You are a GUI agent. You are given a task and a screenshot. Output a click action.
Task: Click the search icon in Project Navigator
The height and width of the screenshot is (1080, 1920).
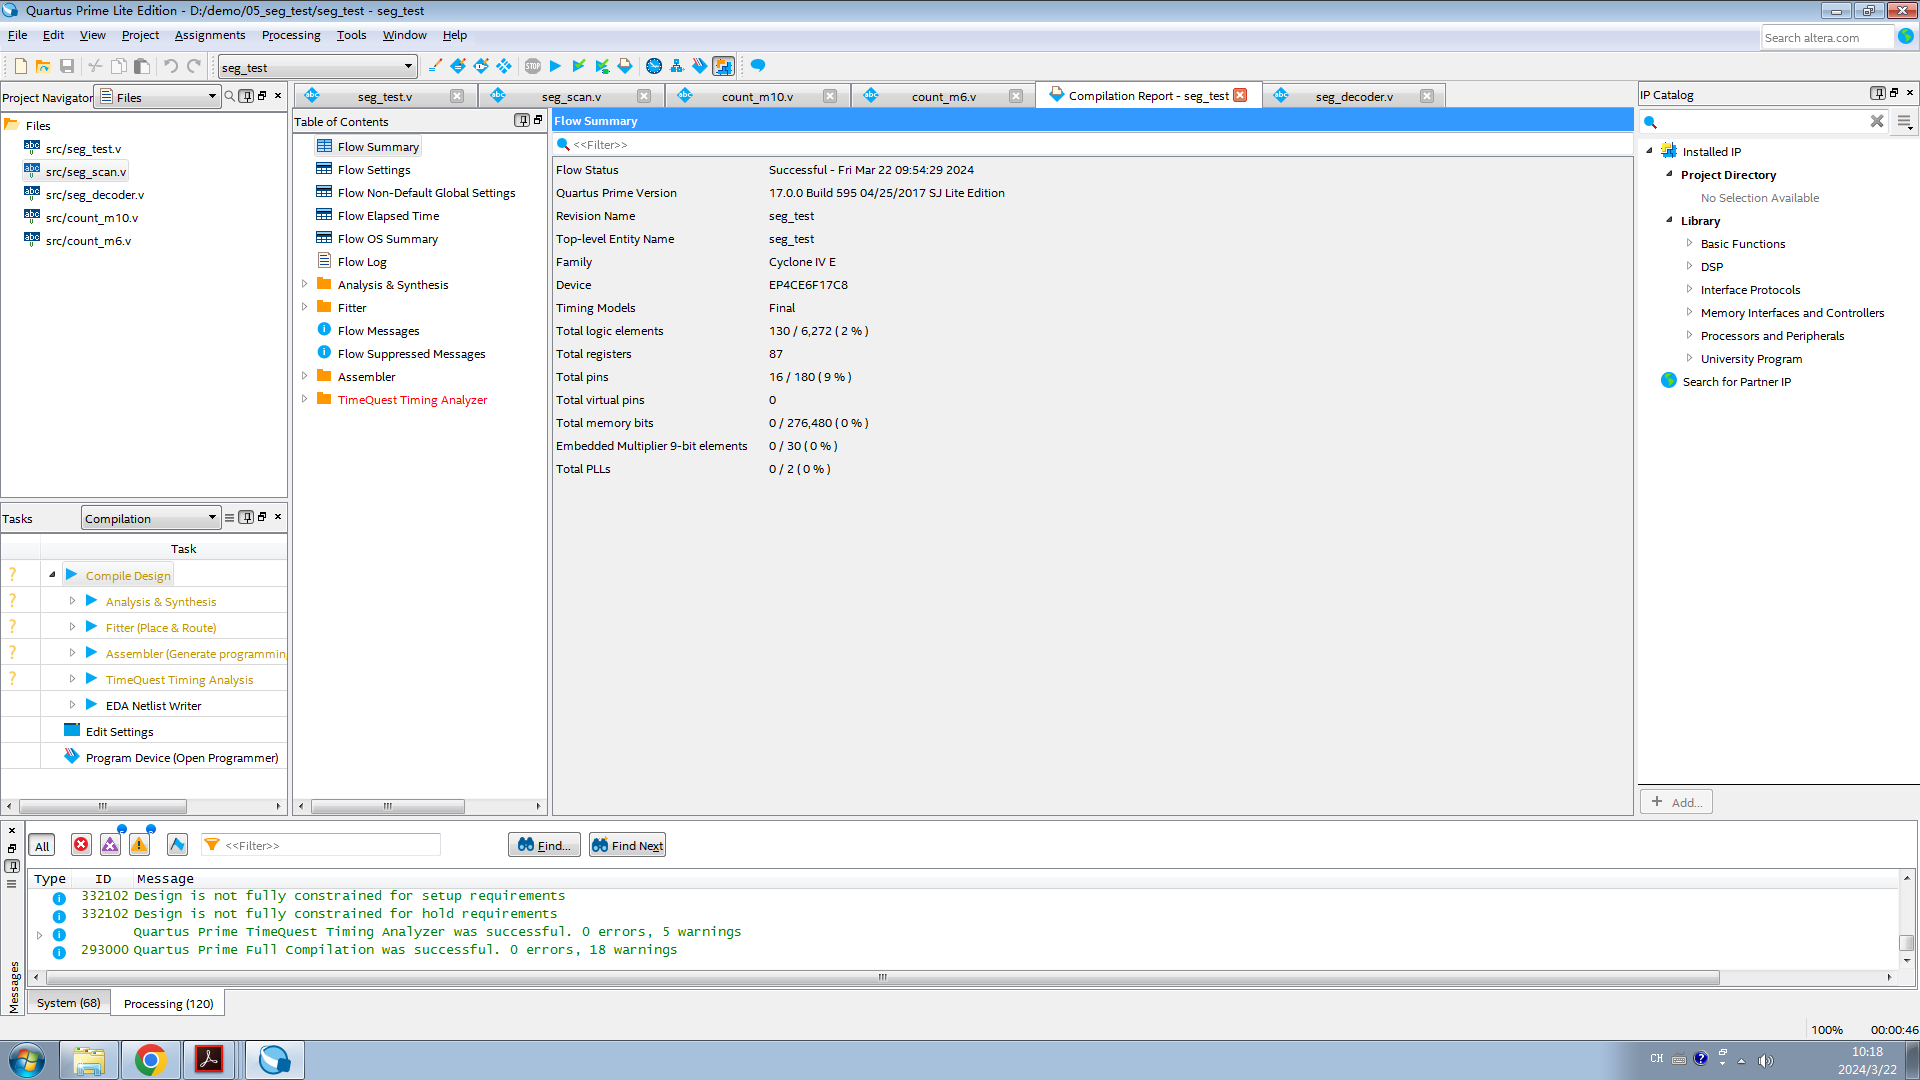tap(230, 96)
